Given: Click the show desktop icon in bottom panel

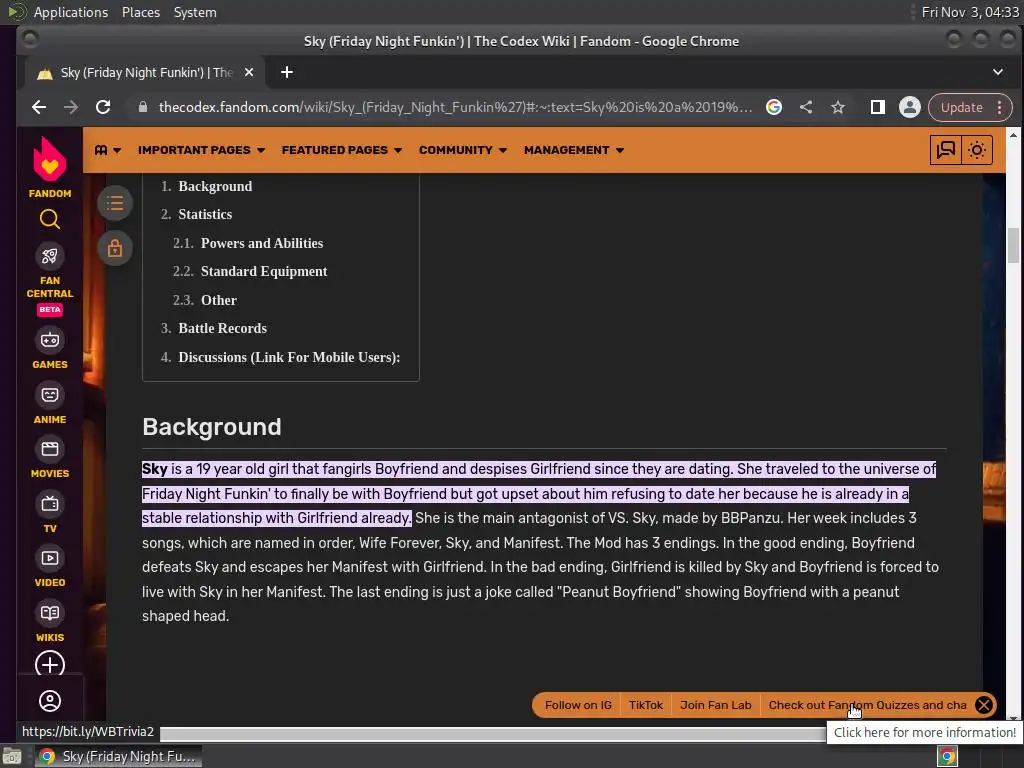Looking at the screenshot, I should tap(12, 757).
